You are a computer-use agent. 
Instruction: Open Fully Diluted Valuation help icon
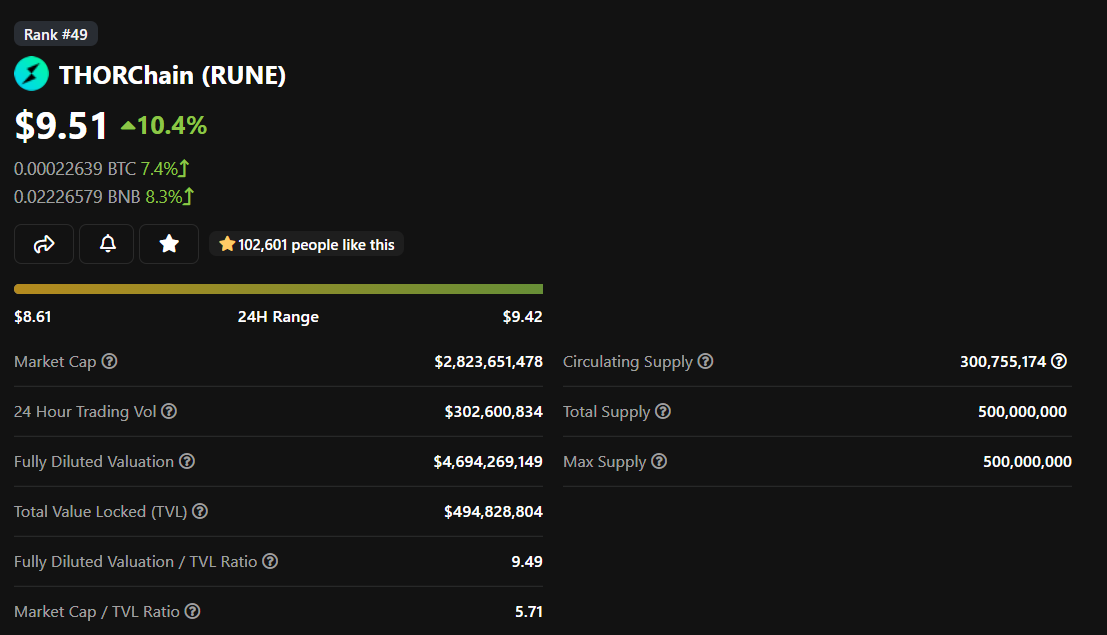[186, 461]
